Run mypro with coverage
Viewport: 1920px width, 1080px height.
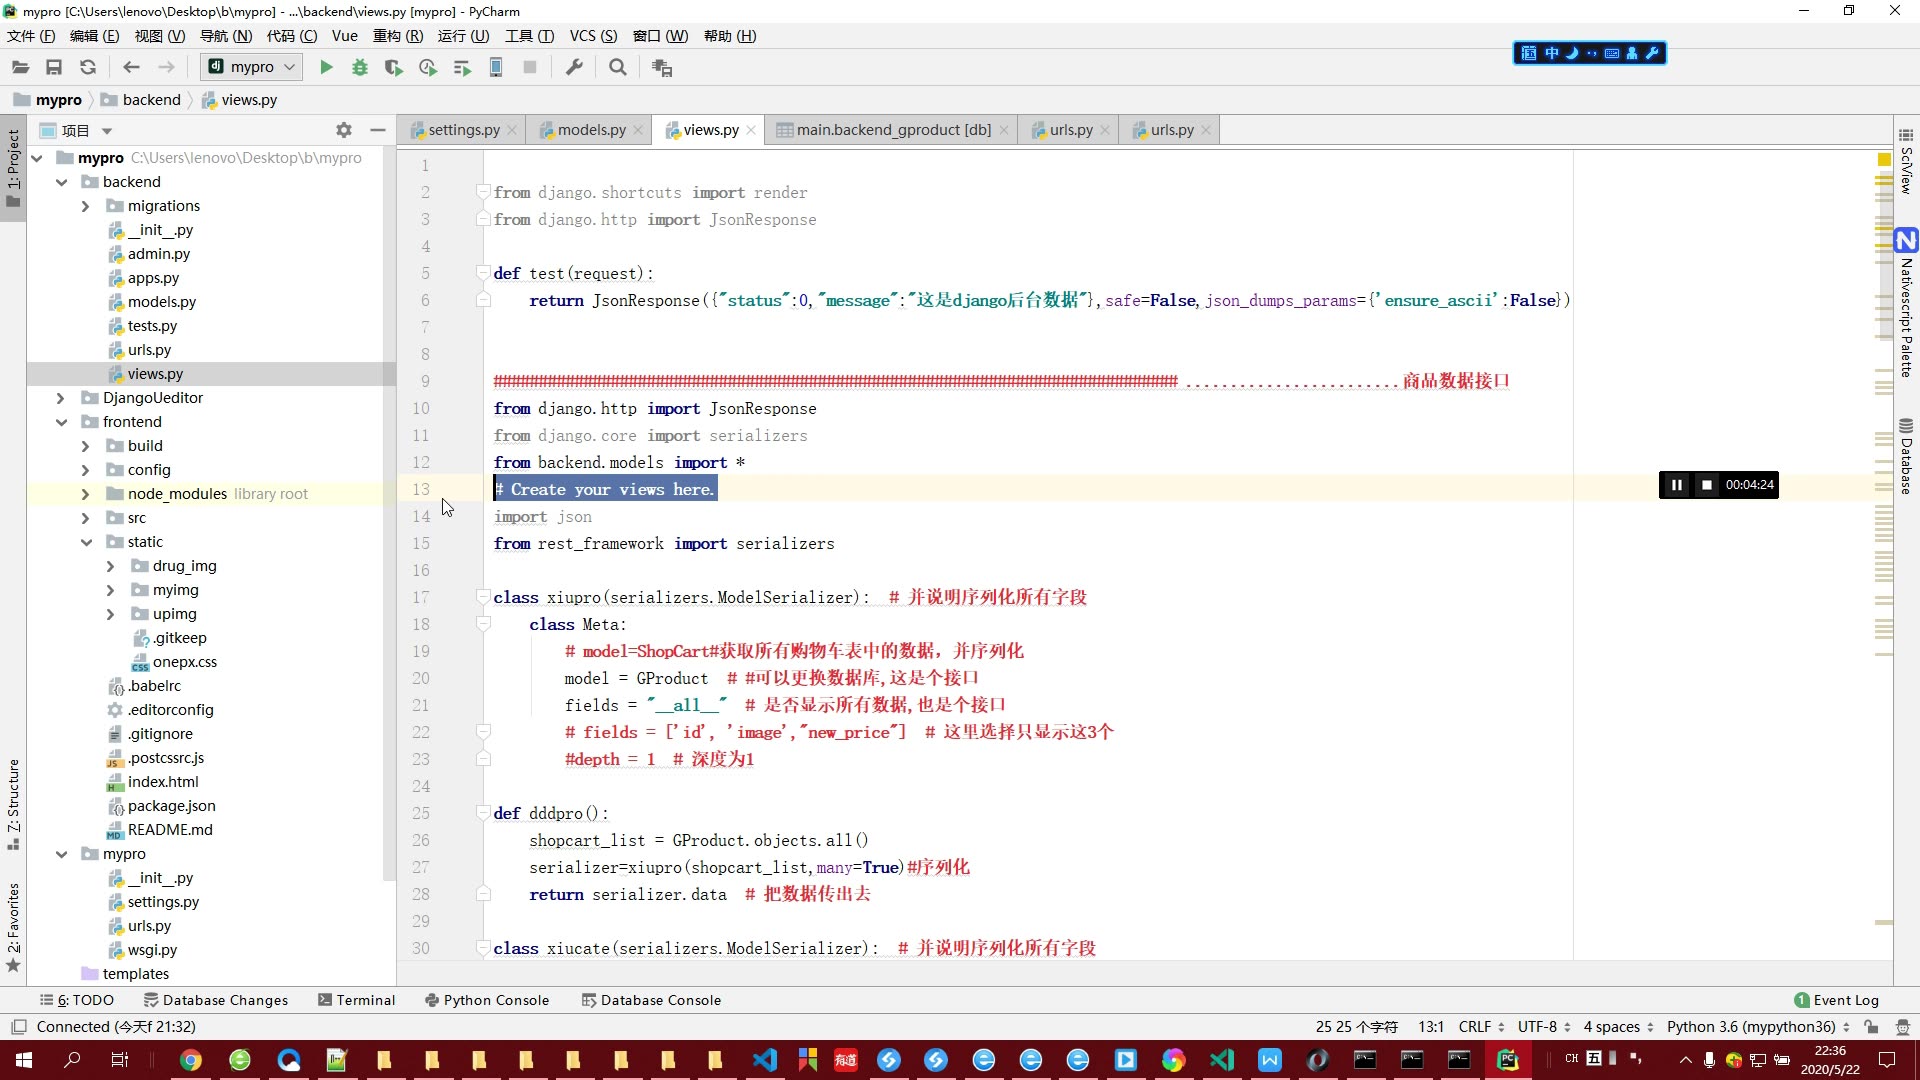coord(394,67)
